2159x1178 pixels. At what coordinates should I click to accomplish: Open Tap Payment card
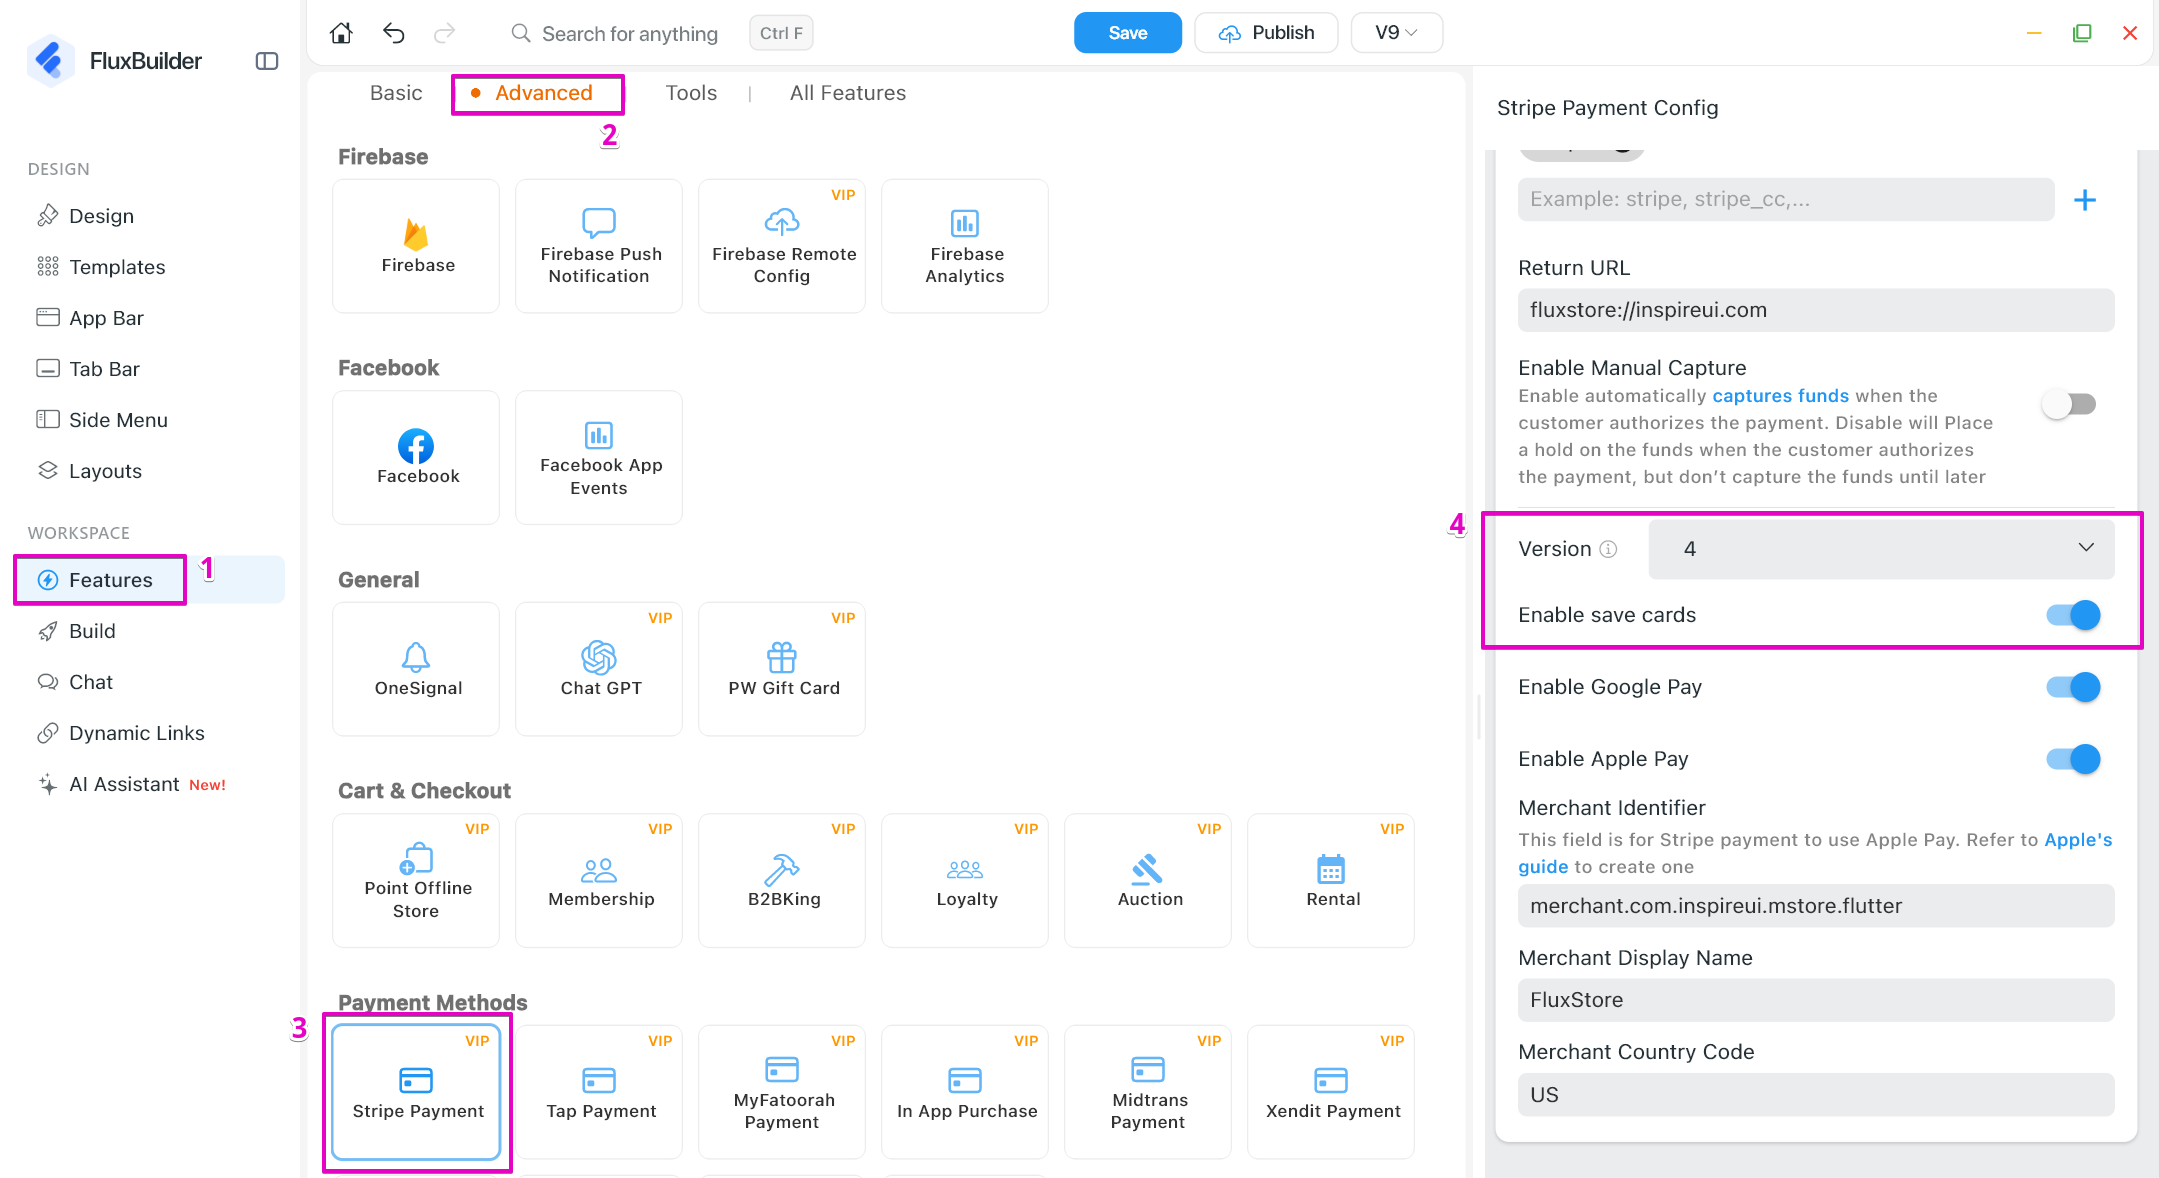click(599, 1092)
